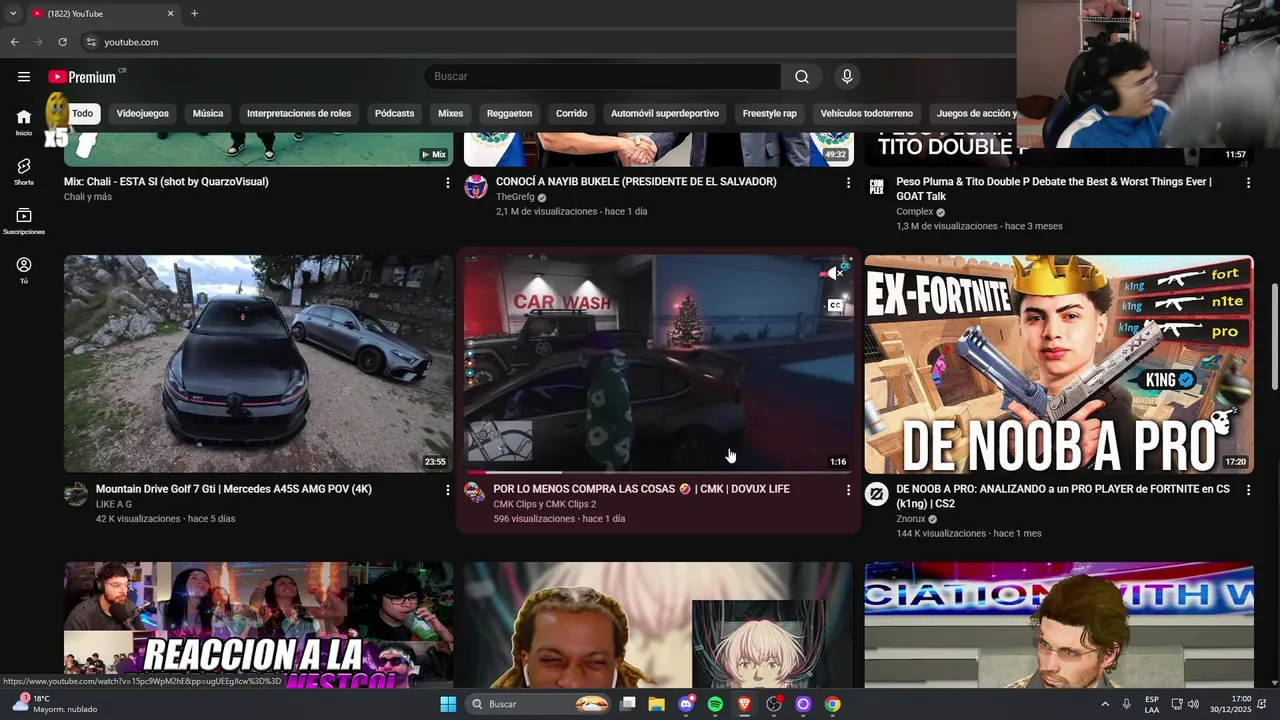Open the YouTube hamburger guide menu
The width and height of the screenshot is (1280, 720).
[x=24, y=77]
